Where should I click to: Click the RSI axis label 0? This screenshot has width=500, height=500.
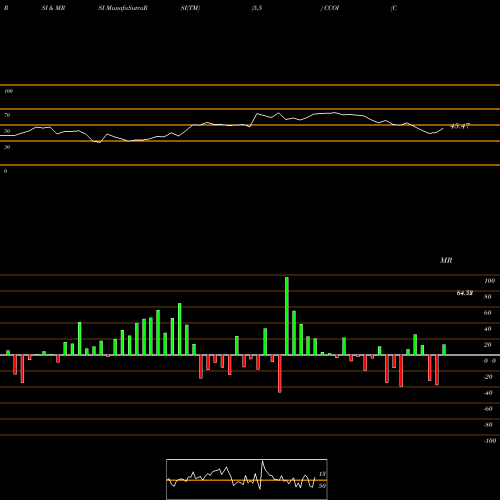pyautogui.click(x=5, y=171)
